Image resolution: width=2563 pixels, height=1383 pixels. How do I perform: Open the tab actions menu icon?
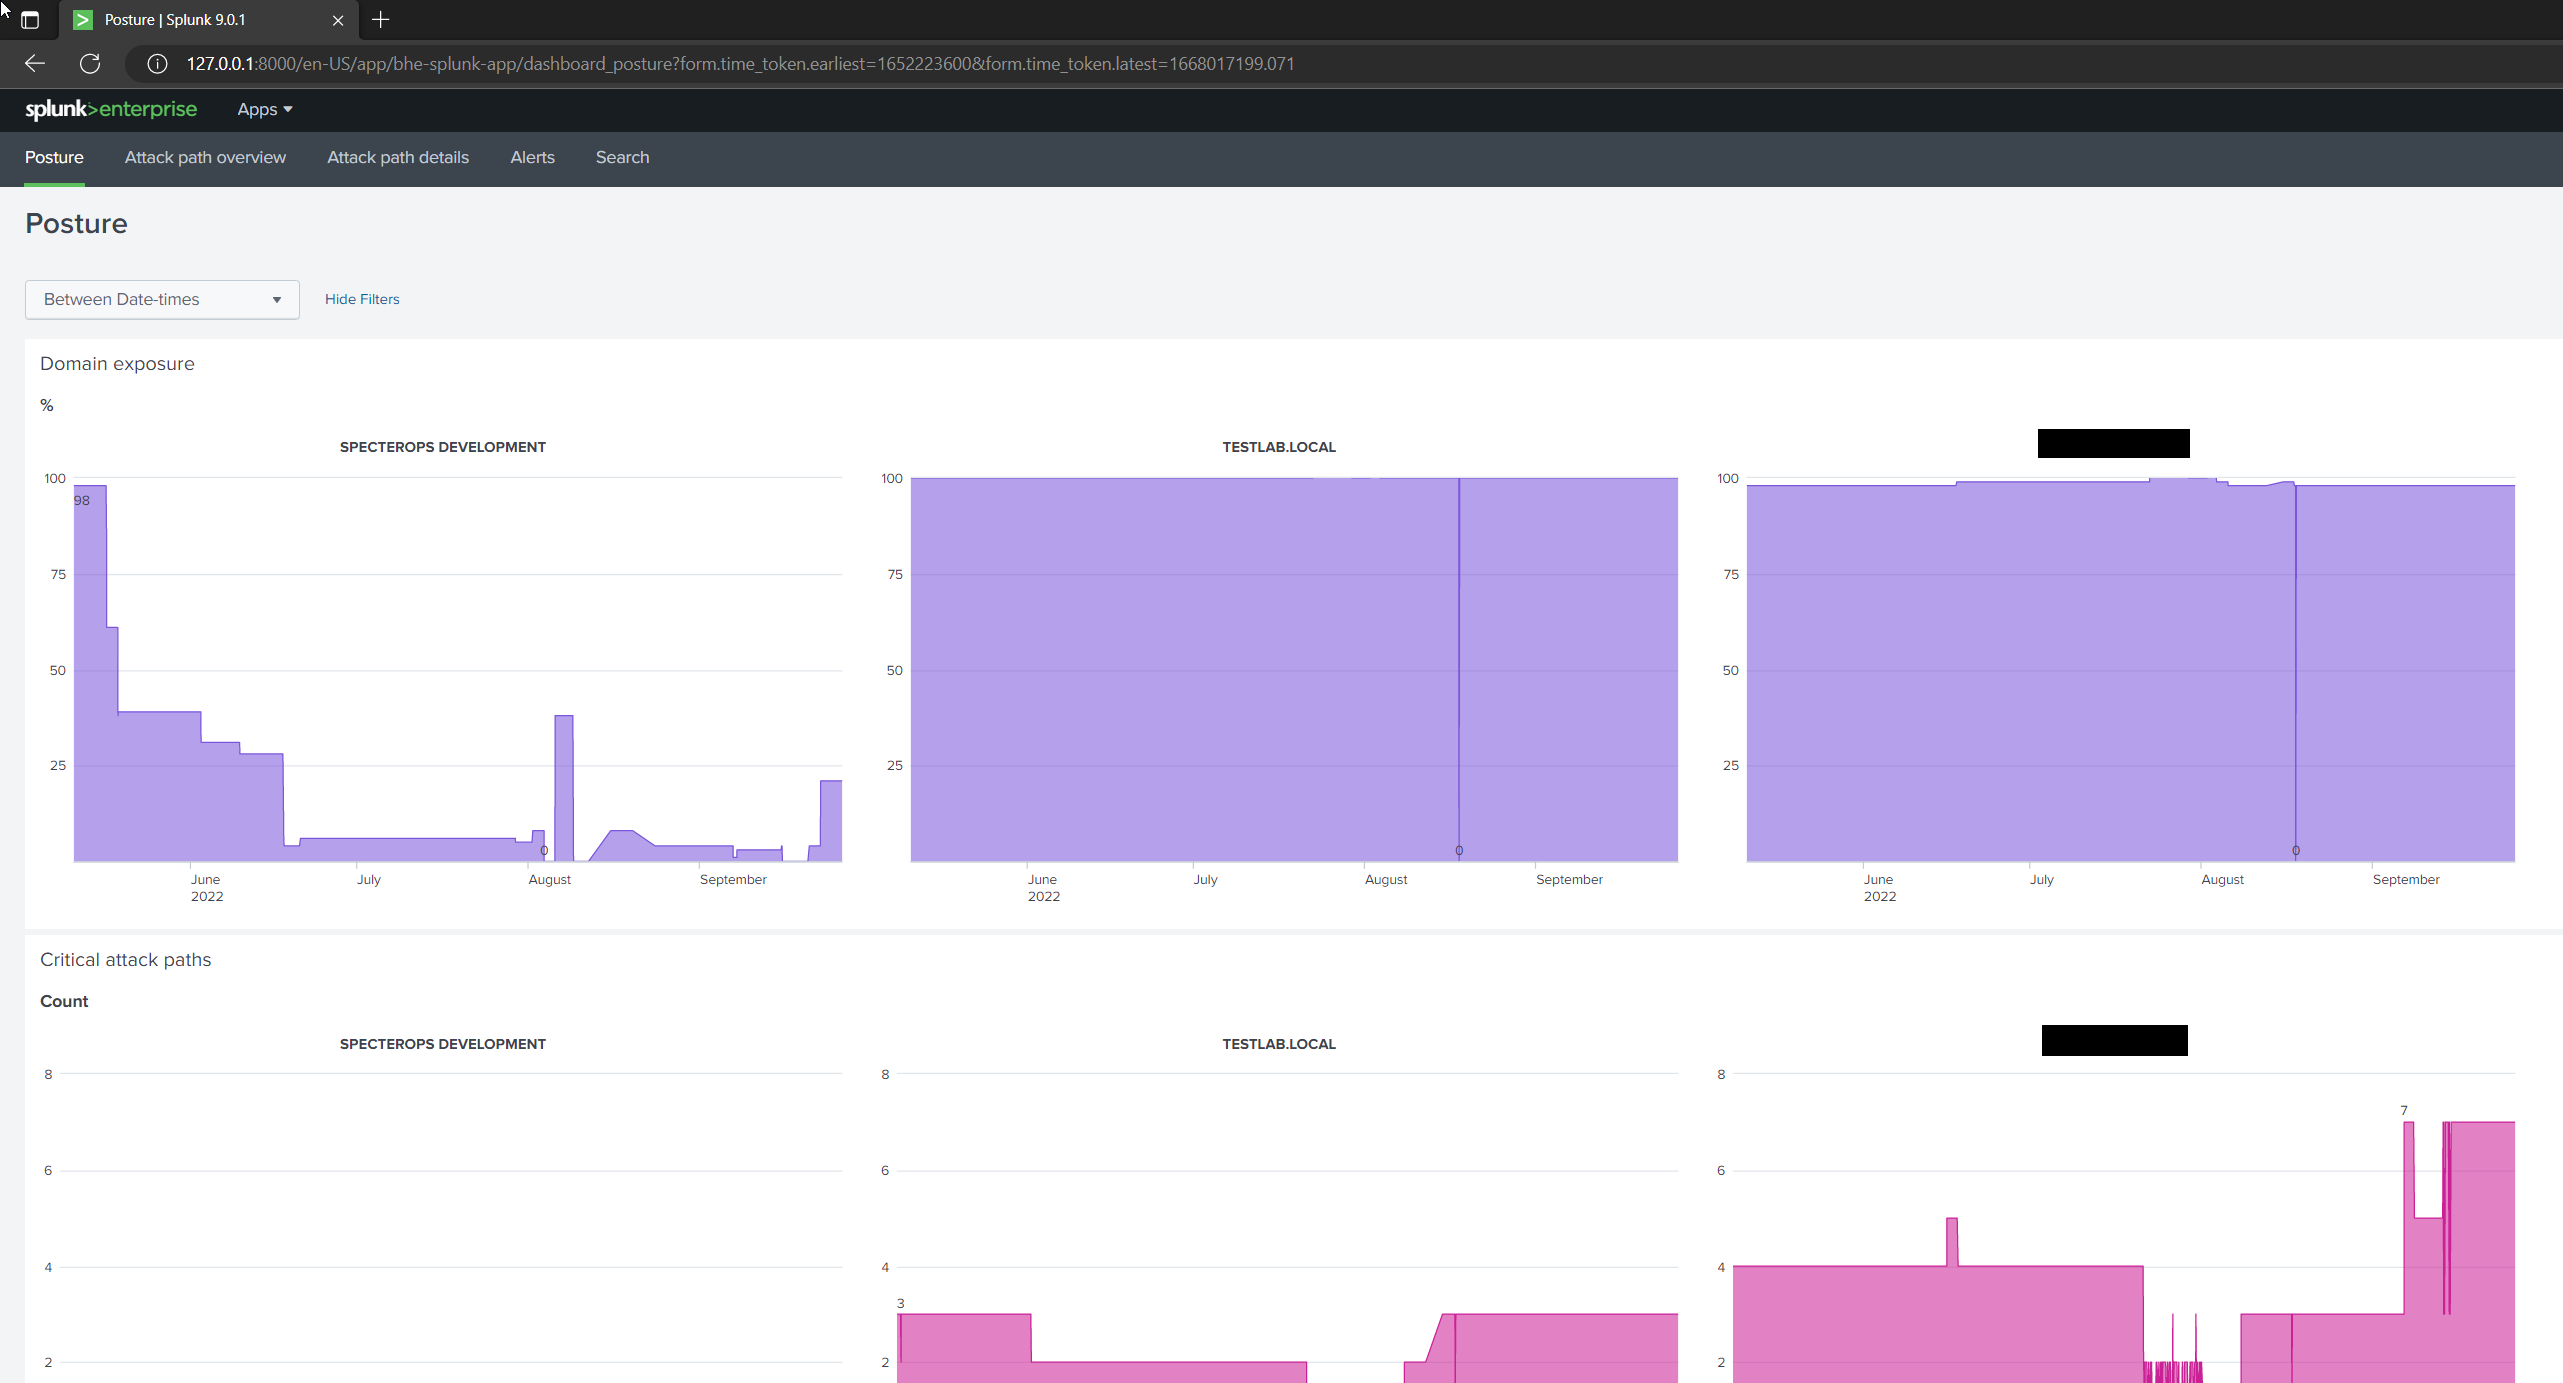pyautogui.click(x=30, y=19)
